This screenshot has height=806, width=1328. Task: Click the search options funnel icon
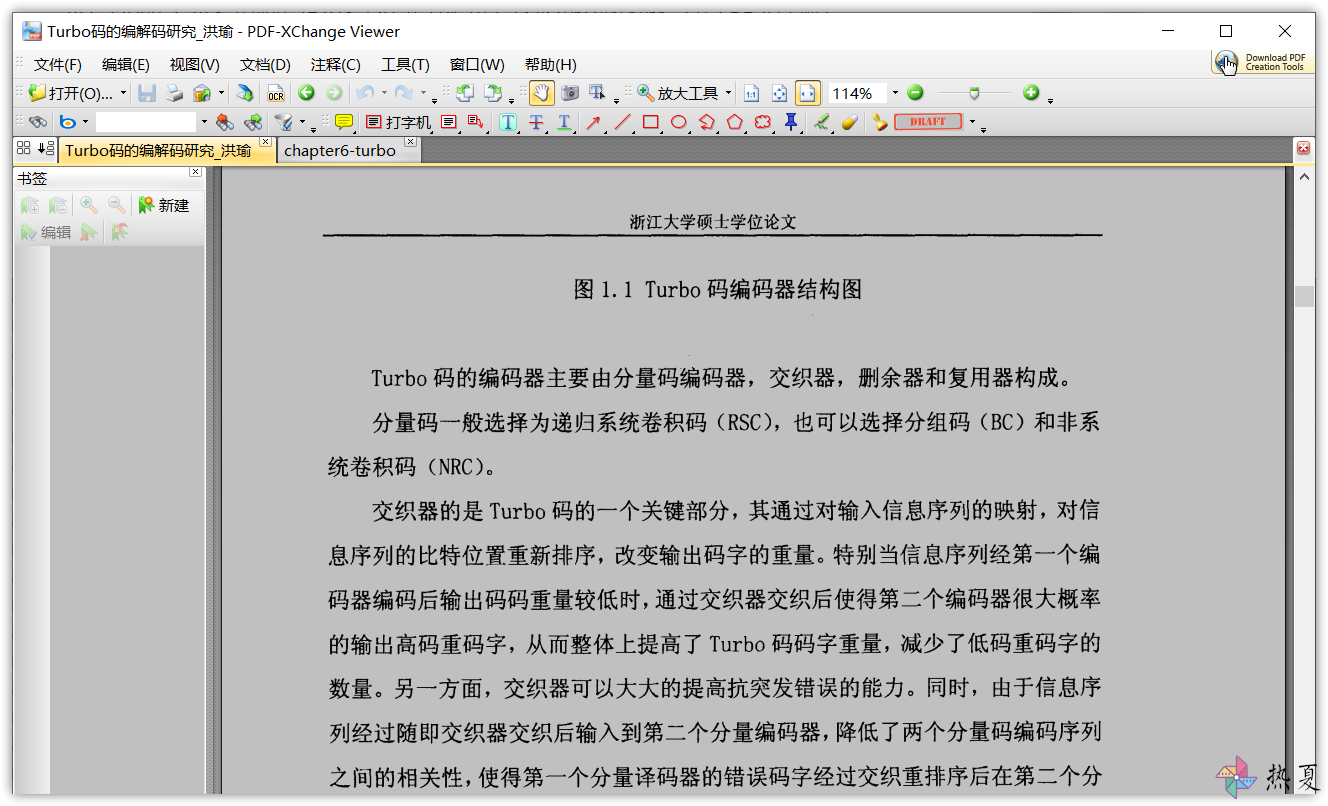click(x=284, y=122)
